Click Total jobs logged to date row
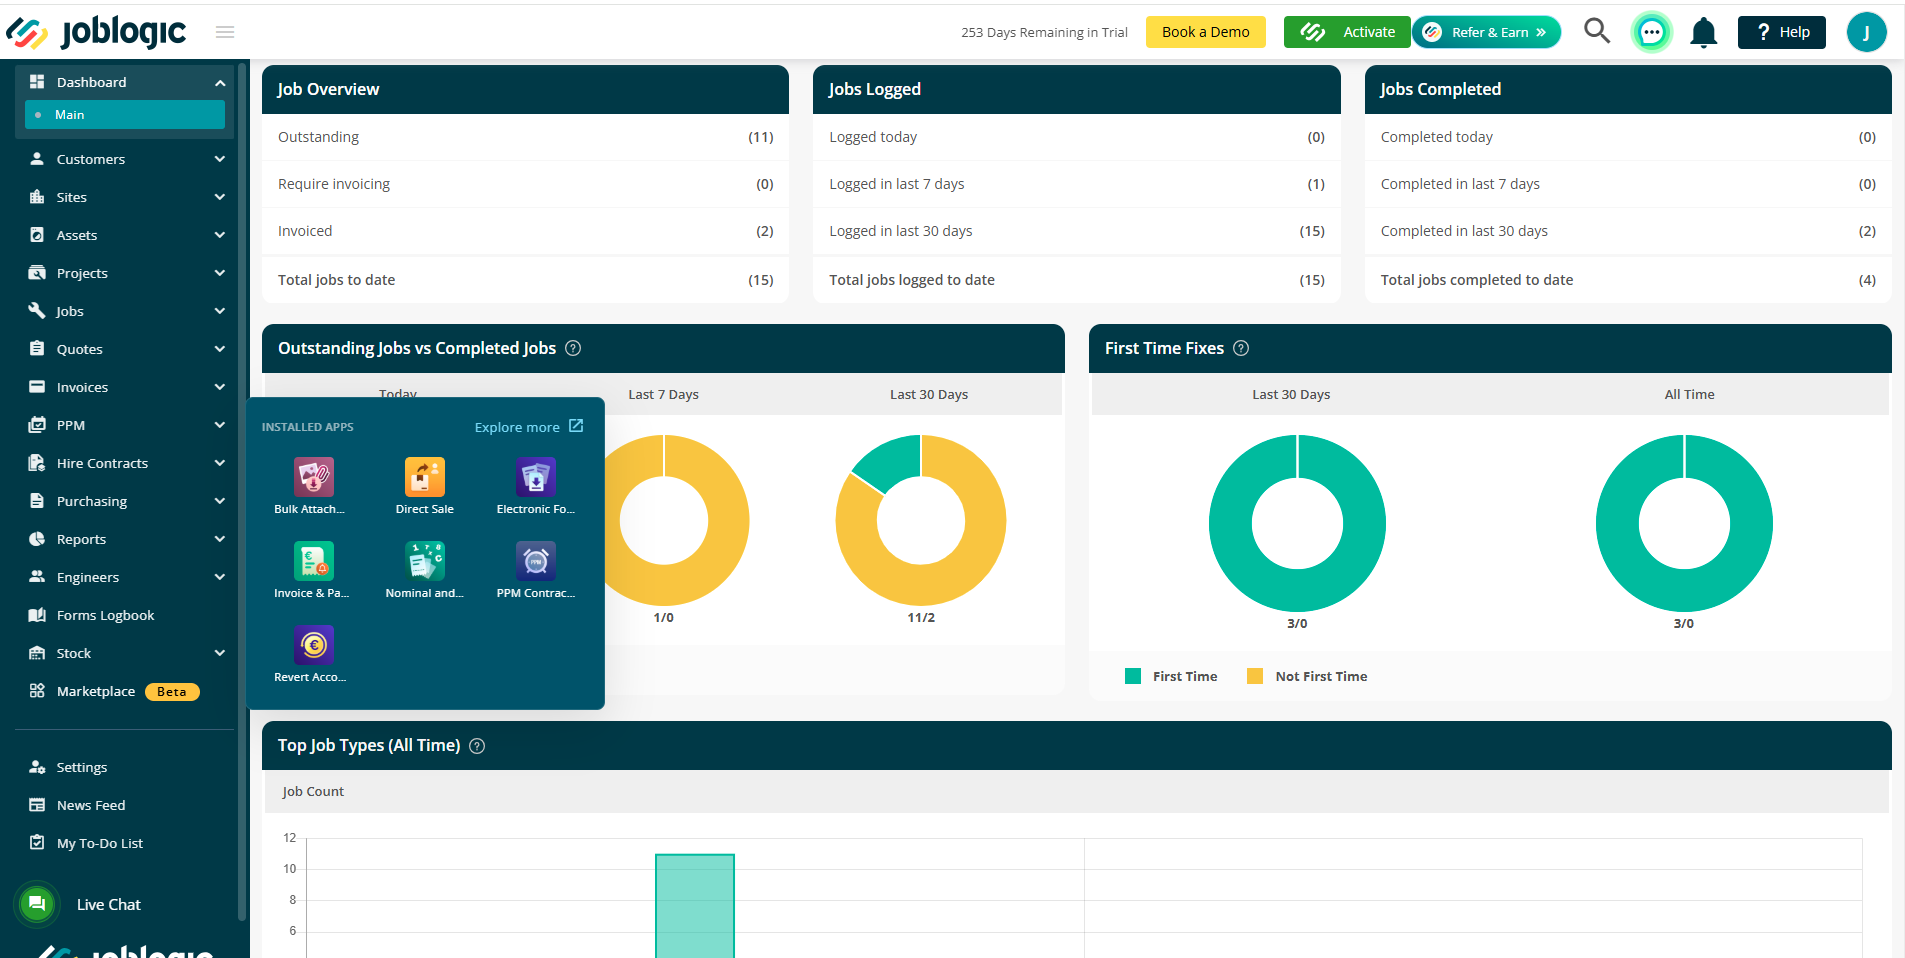The width and height of the screenshot is (1905, 958). point(1076,280)
